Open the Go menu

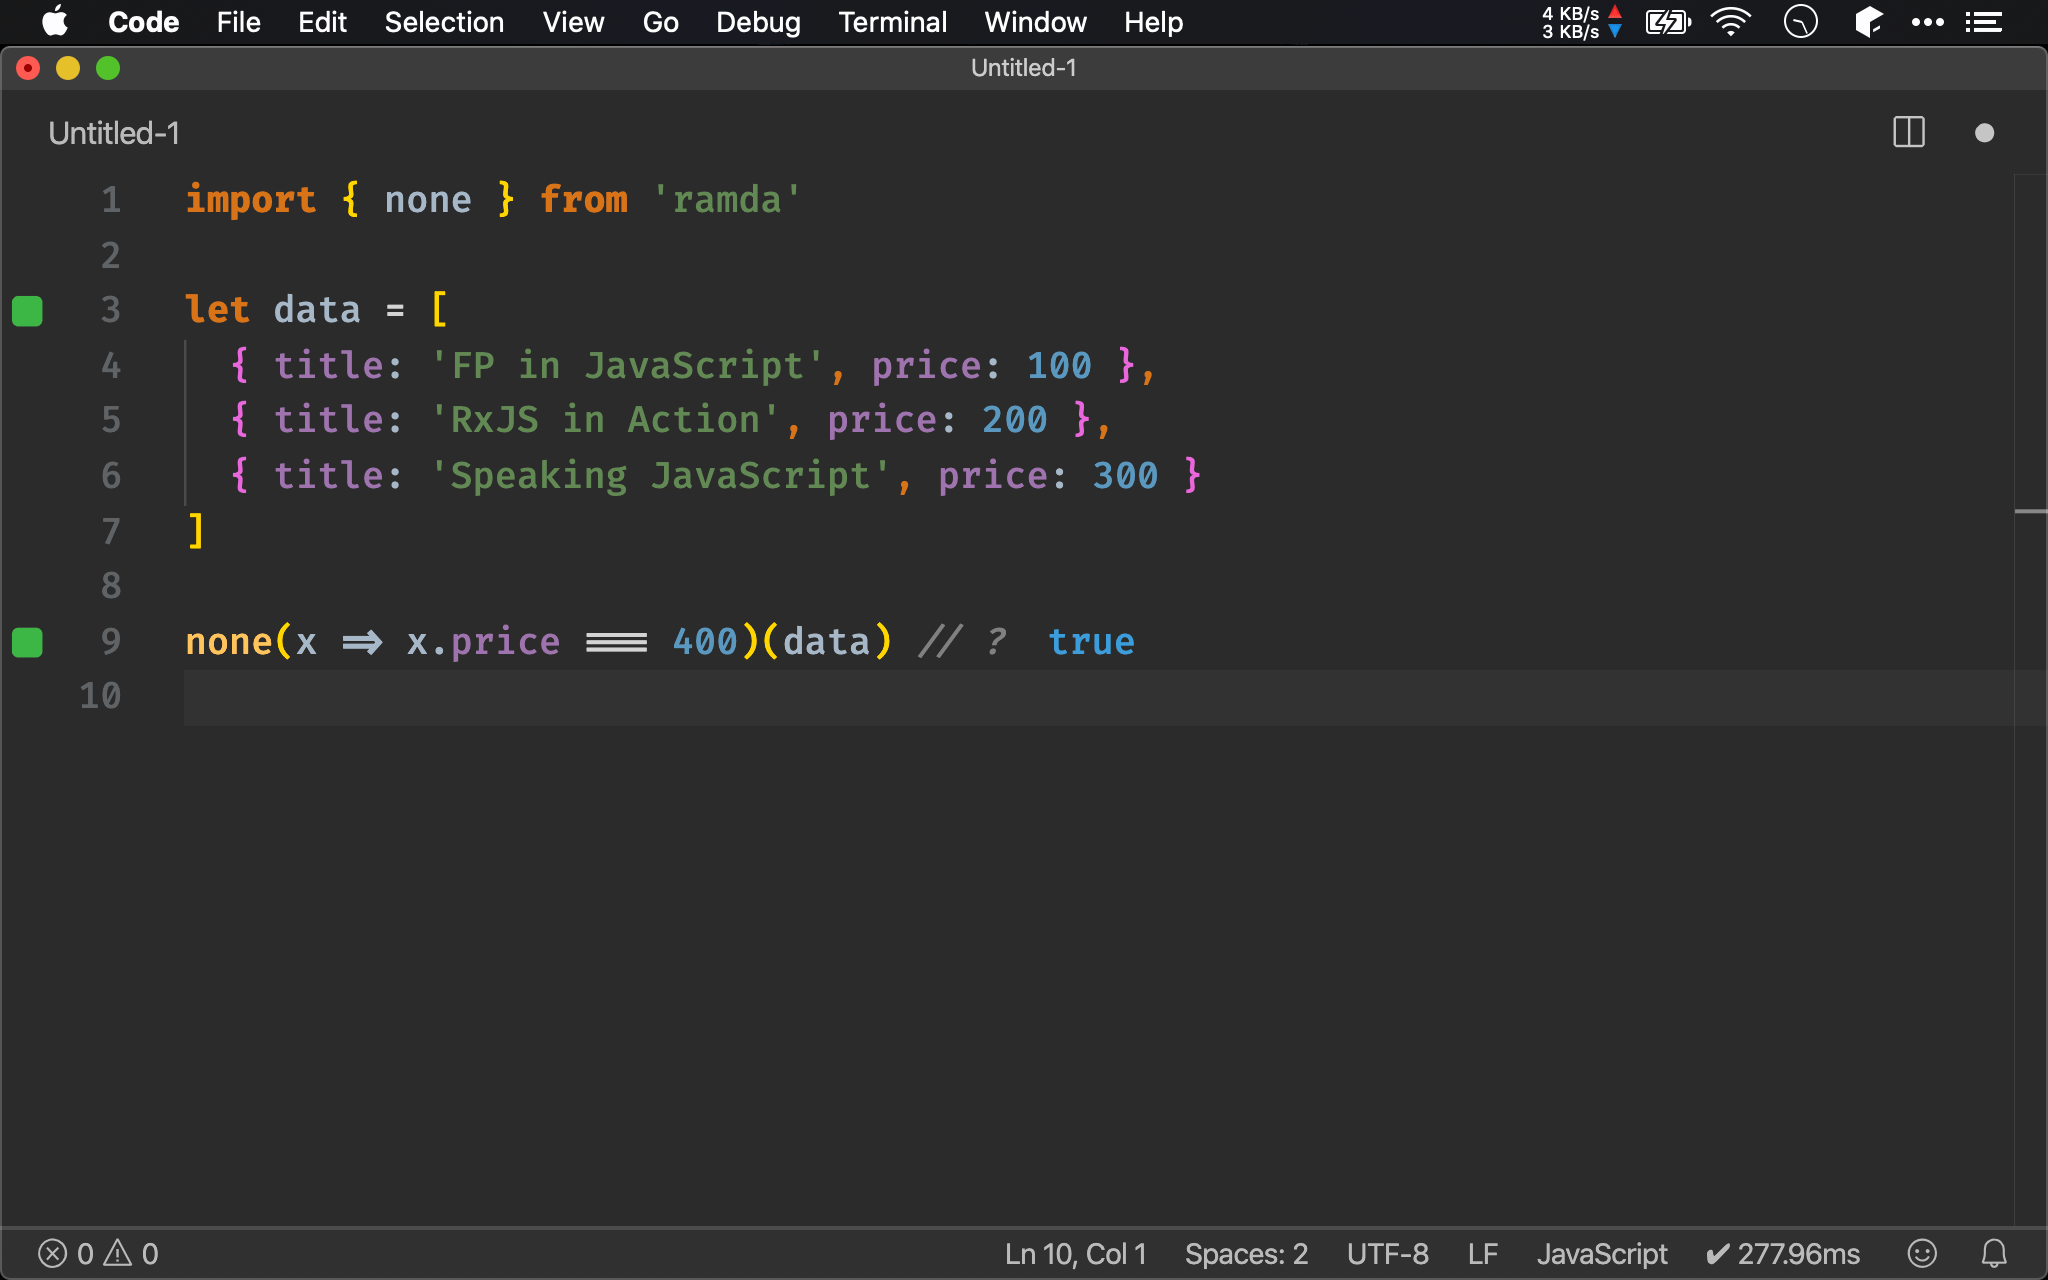(660, 22)
